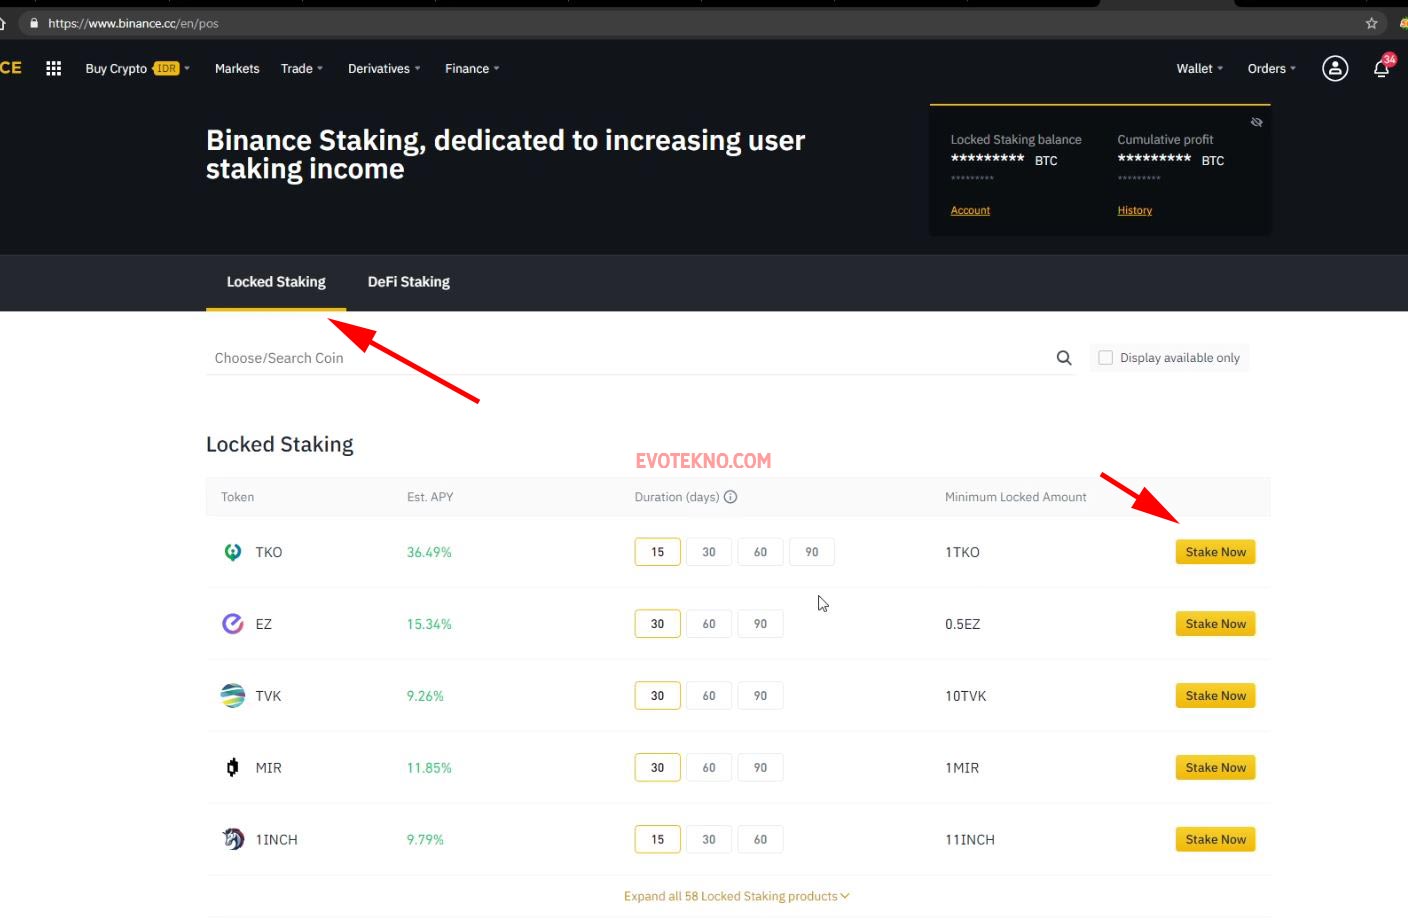The image size is (1408, 921).
Task: Click the 1INCH token logo
Action: [233, 839]
